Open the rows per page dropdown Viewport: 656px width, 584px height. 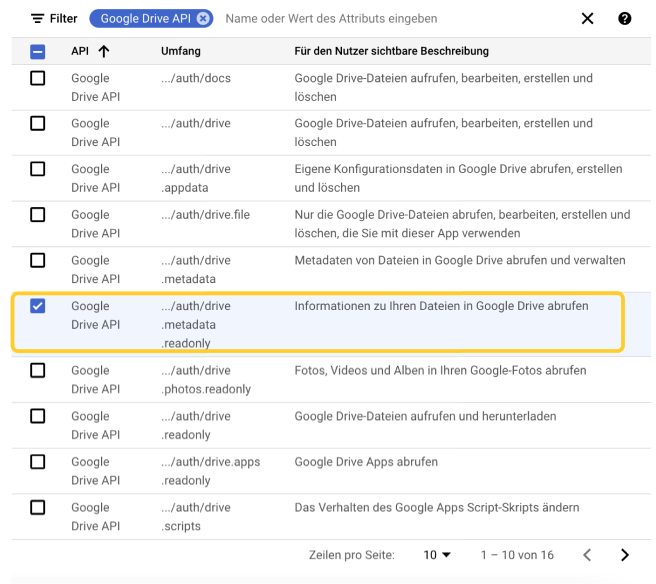(x=437, y=555)
